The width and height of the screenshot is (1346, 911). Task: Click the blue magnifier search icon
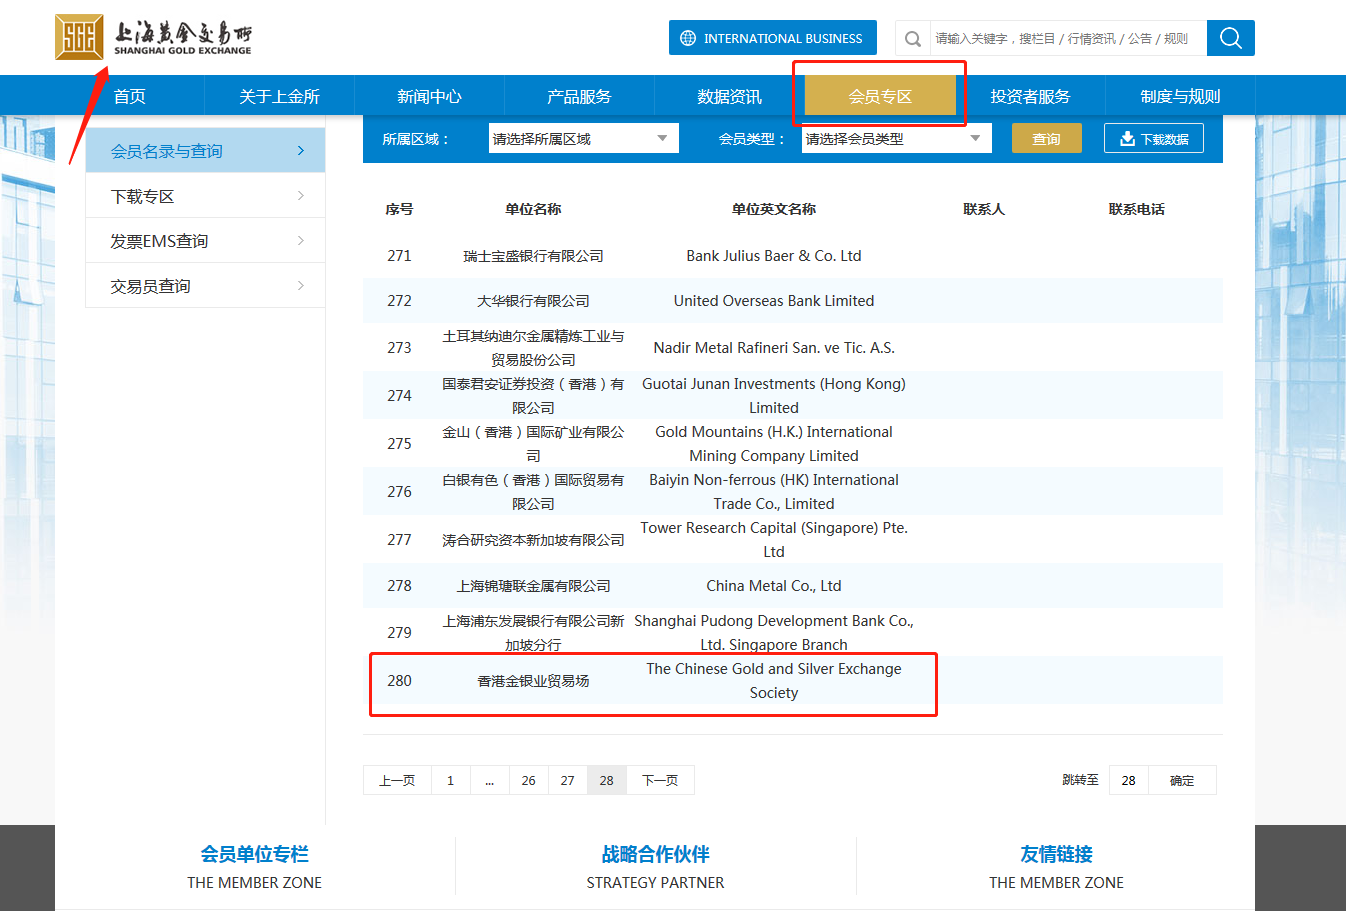[1229, 37]
